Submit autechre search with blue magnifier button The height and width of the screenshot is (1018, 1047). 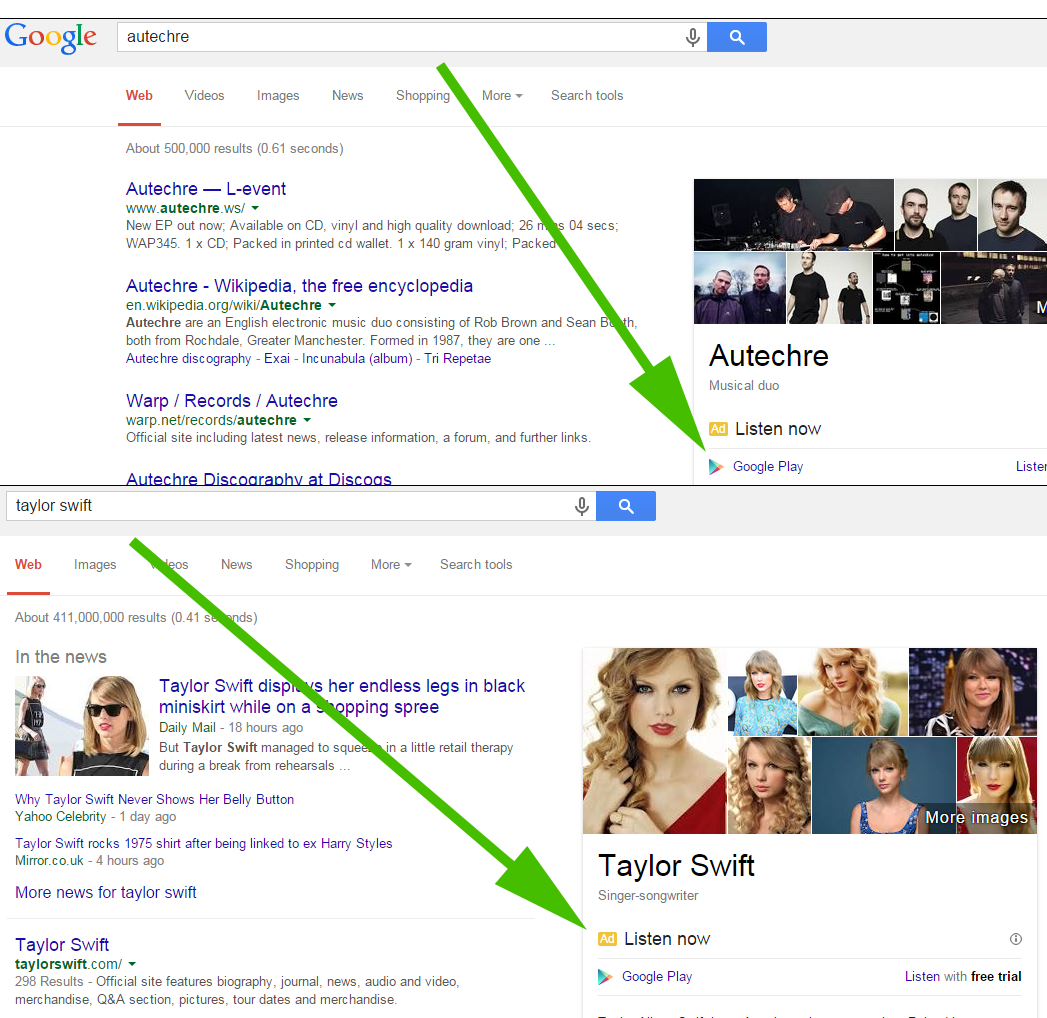coord(737,37)
